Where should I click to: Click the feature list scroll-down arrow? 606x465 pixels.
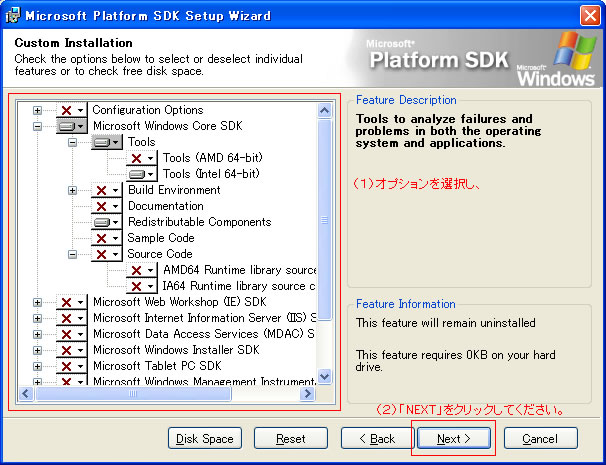[324, 376]
